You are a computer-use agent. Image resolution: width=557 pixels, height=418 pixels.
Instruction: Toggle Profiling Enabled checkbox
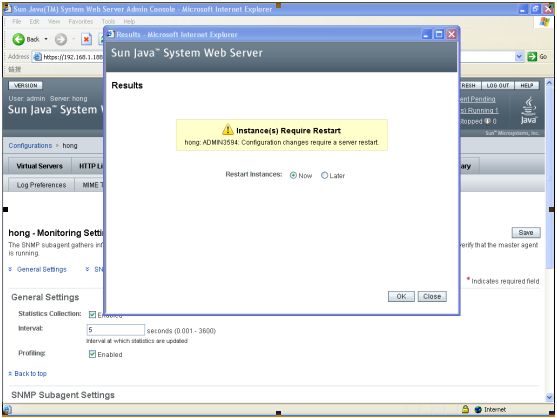coord(92,354)
